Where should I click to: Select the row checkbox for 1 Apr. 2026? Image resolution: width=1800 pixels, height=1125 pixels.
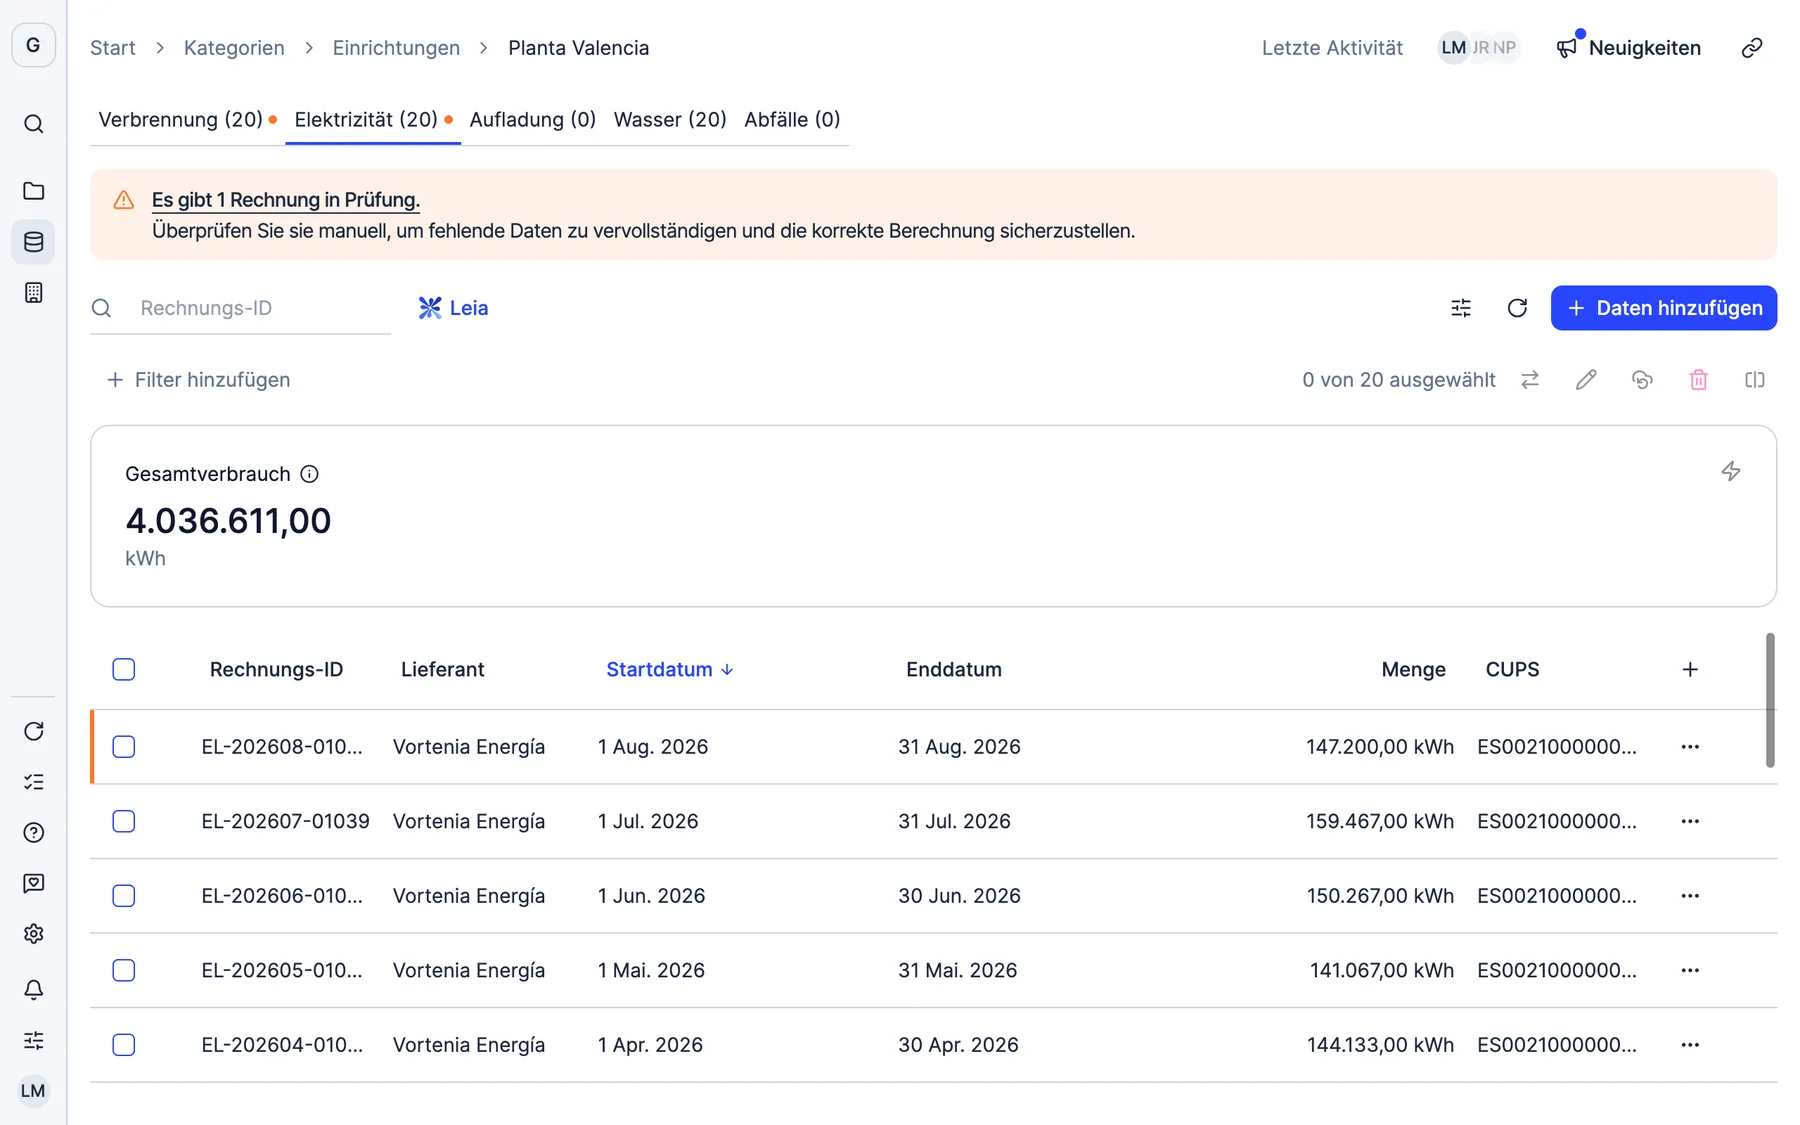coord(124,1045)
